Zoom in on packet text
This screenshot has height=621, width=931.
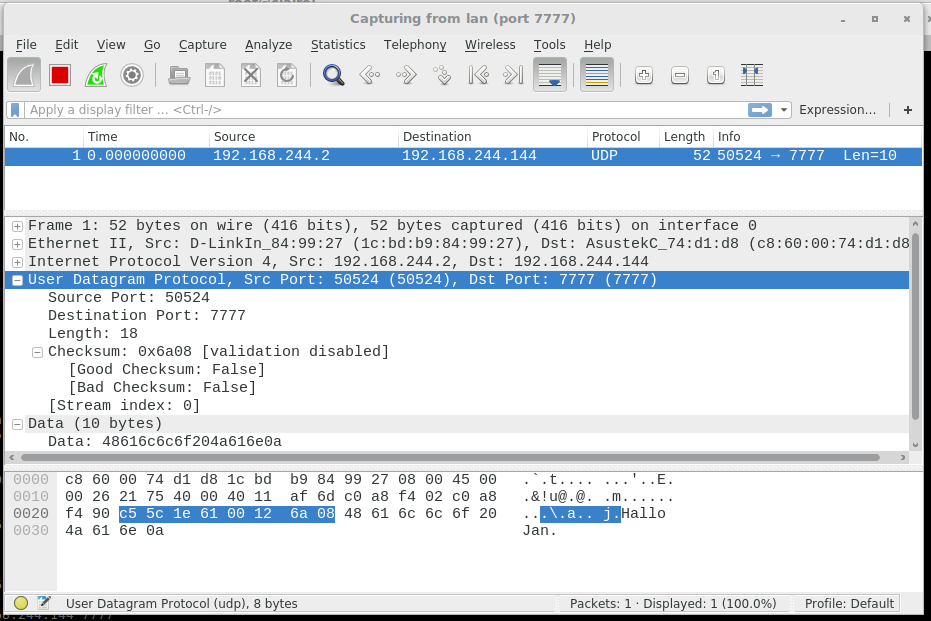click(x=644, y=75)
